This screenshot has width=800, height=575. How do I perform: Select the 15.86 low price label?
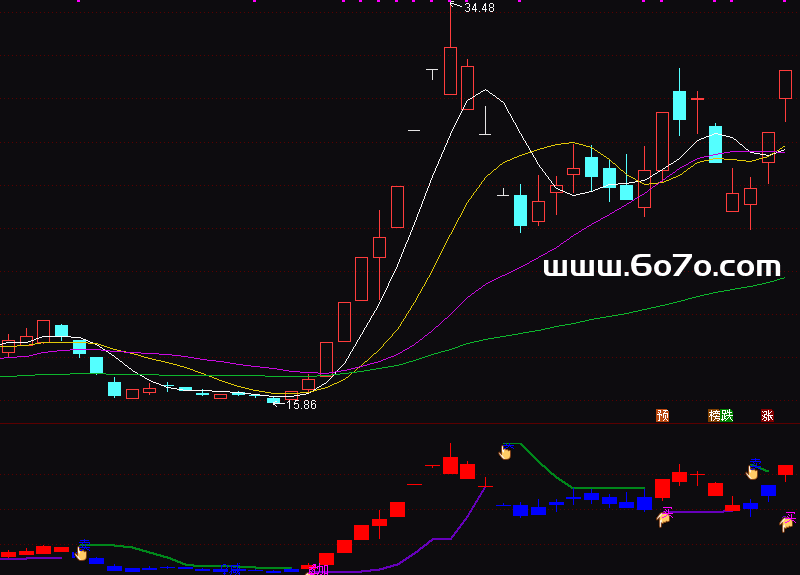tap(300, 404)
